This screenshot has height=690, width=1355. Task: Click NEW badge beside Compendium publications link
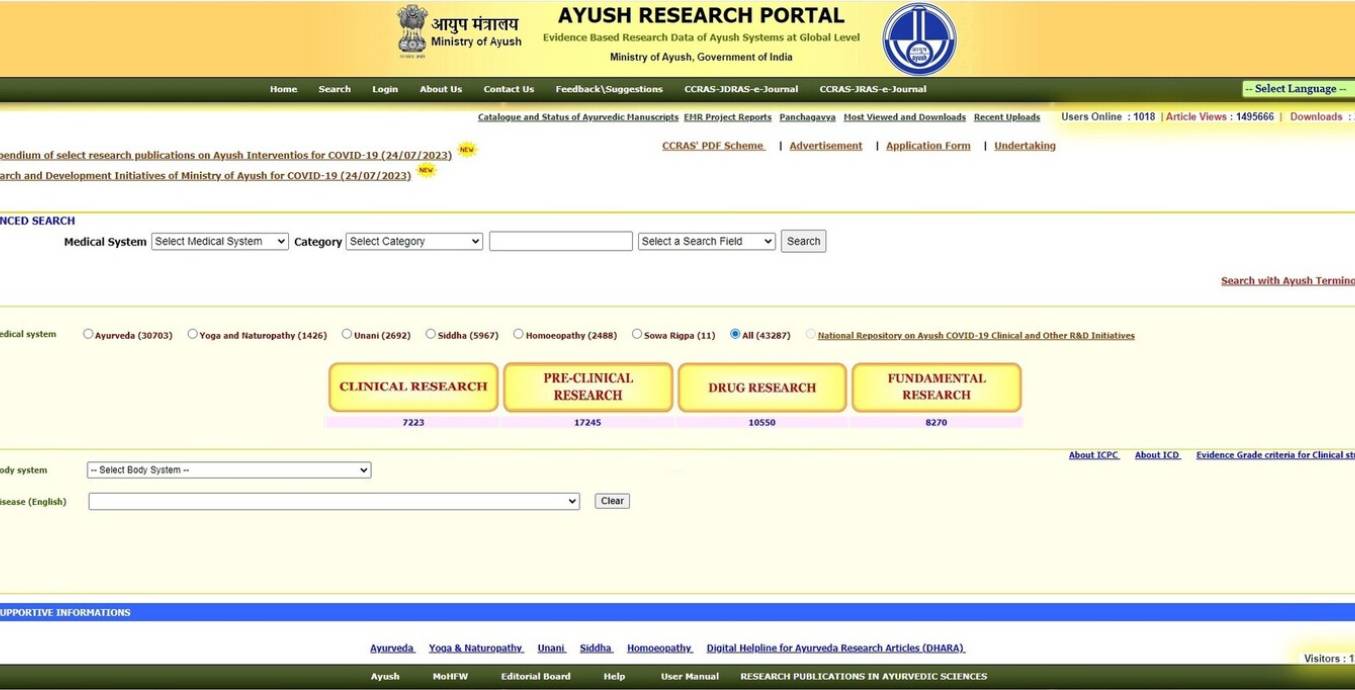click(467, 150)
